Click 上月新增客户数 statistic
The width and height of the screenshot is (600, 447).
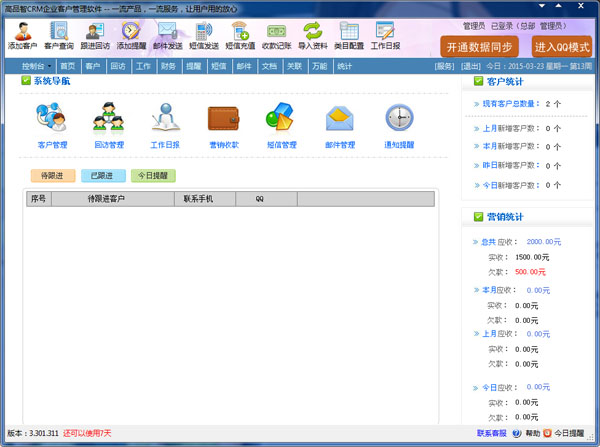(517, 129)
